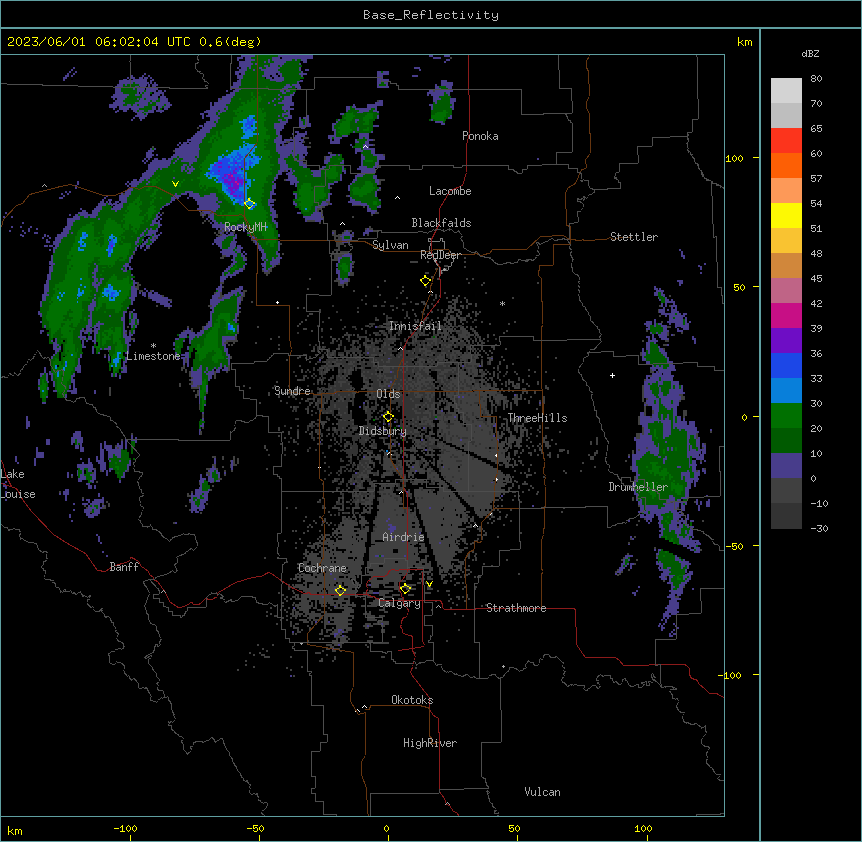Select the bright green 30 dBZ legend swatch

(786, 416)
